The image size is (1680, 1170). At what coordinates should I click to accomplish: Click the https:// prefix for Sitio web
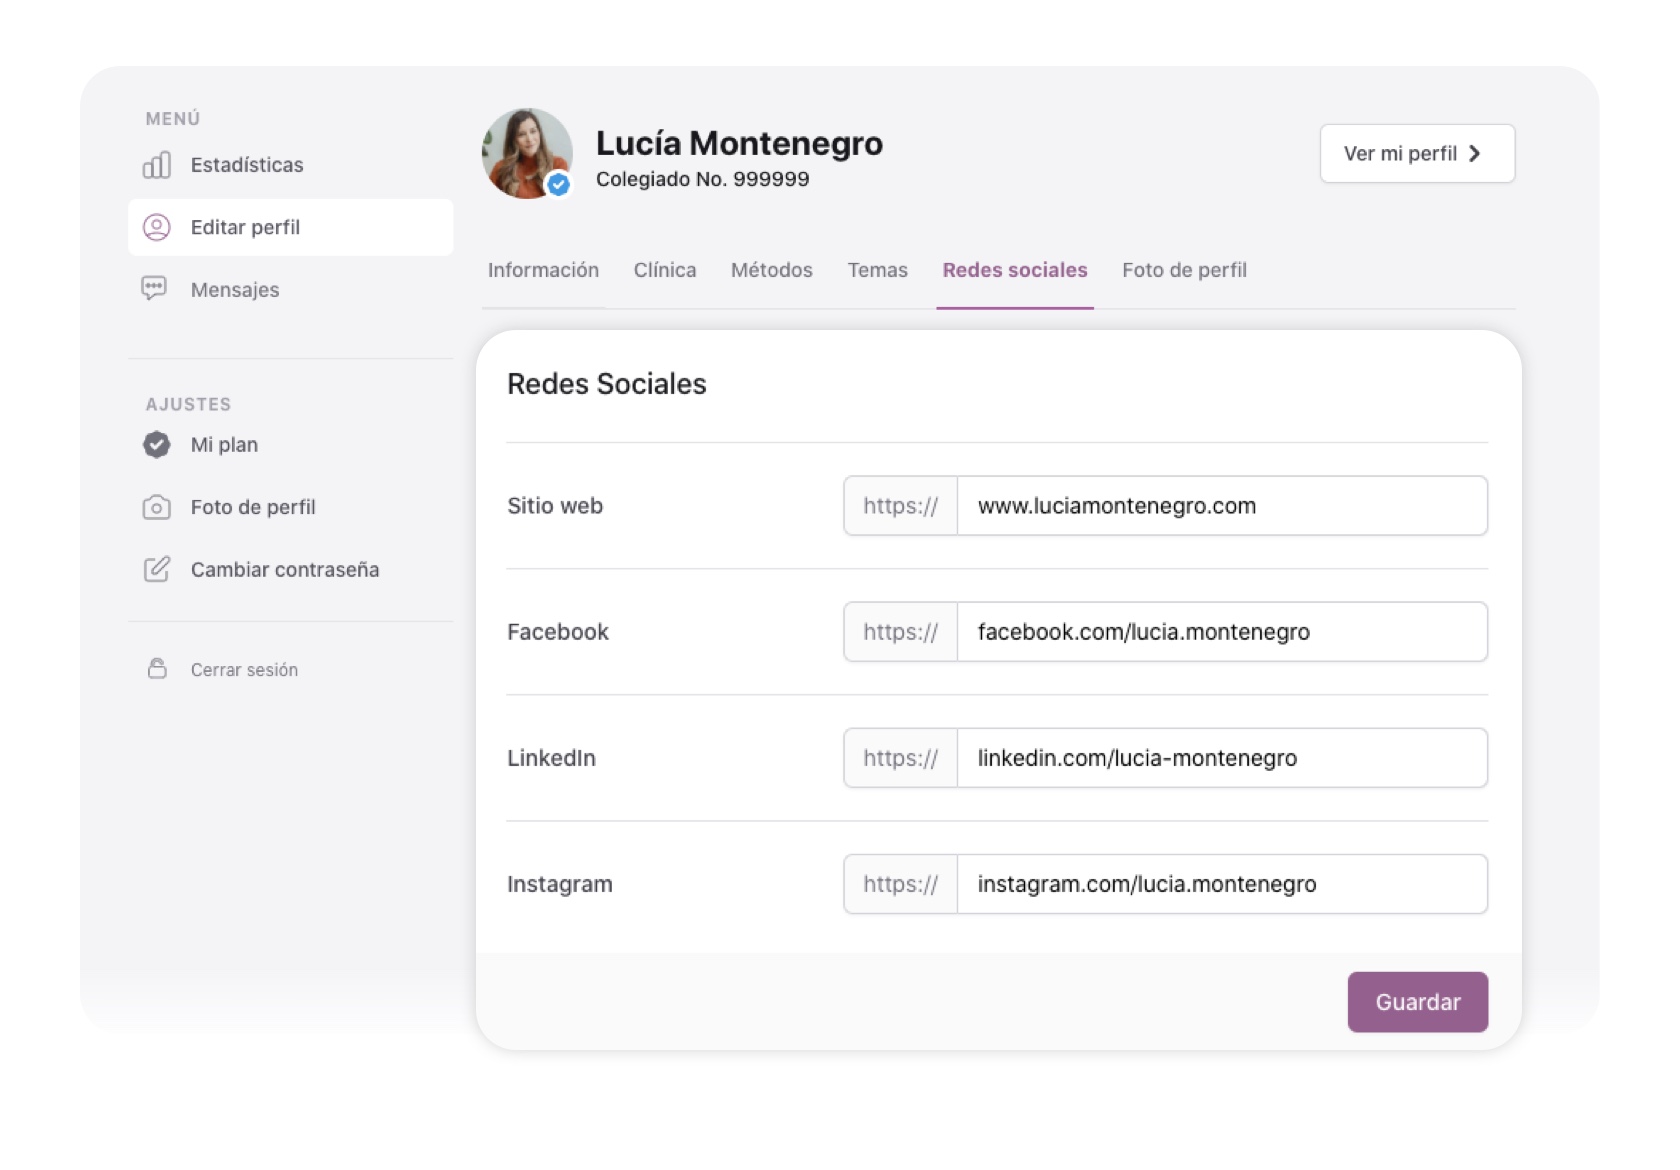(901, 506)
